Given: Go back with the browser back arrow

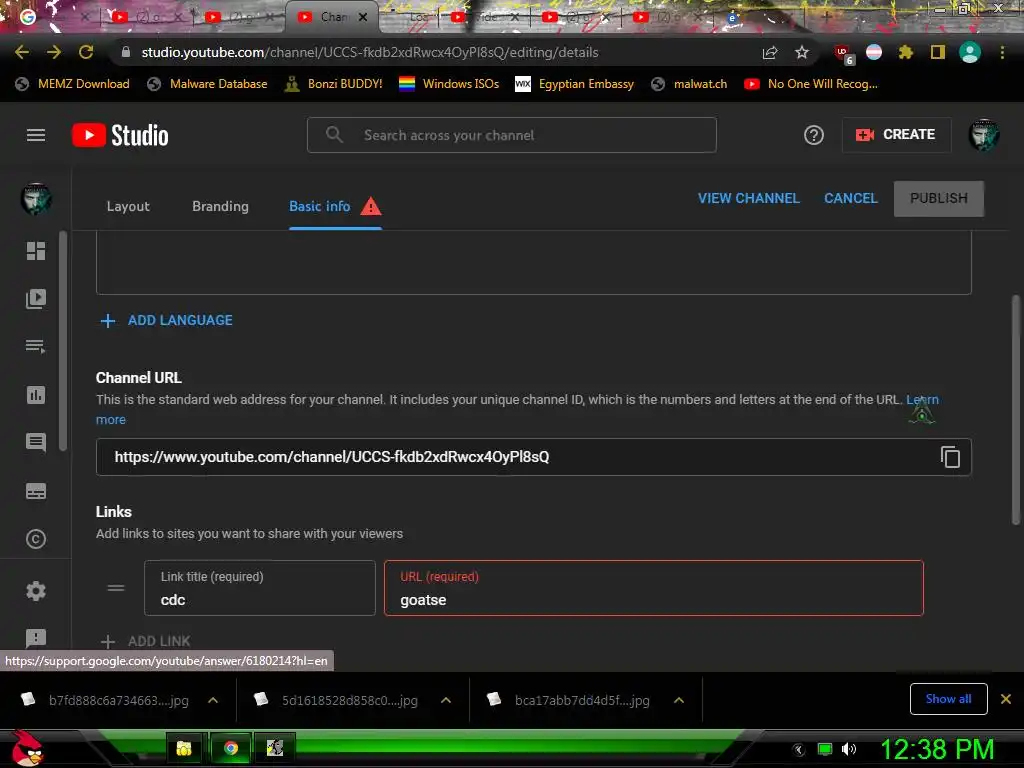Looking at the screenshot, I should tap(22, 52).
